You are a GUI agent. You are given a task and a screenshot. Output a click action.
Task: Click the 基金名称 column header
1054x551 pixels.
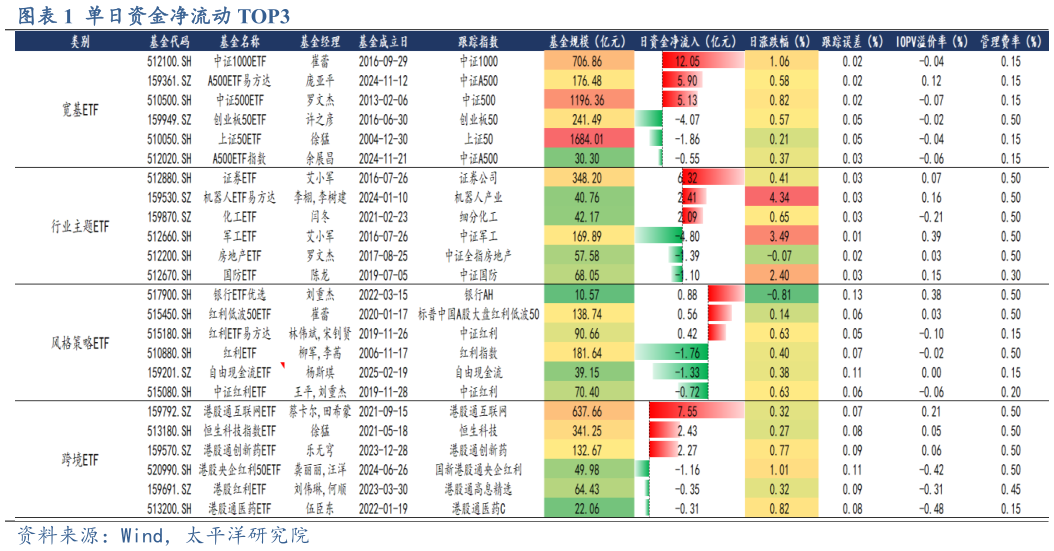(x=239, y=42)
